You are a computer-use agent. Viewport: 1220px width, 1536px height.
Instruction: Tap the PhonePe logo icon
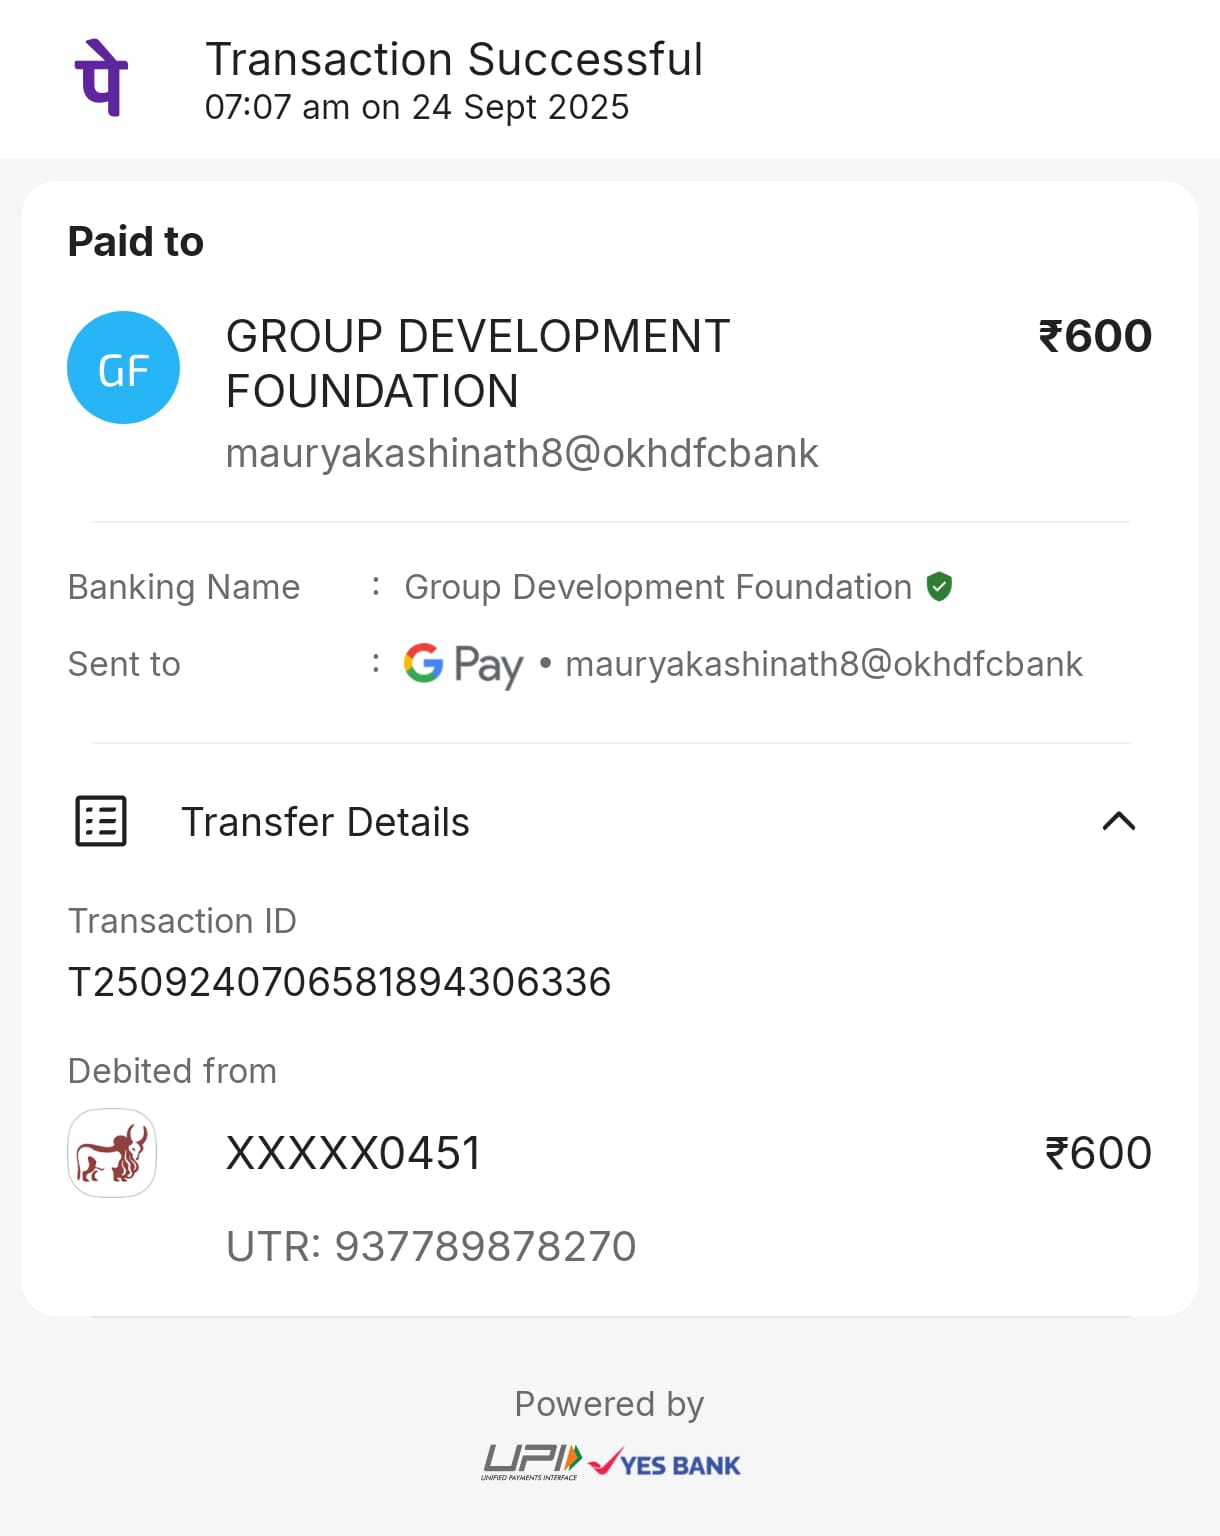[x=101, y=78]
